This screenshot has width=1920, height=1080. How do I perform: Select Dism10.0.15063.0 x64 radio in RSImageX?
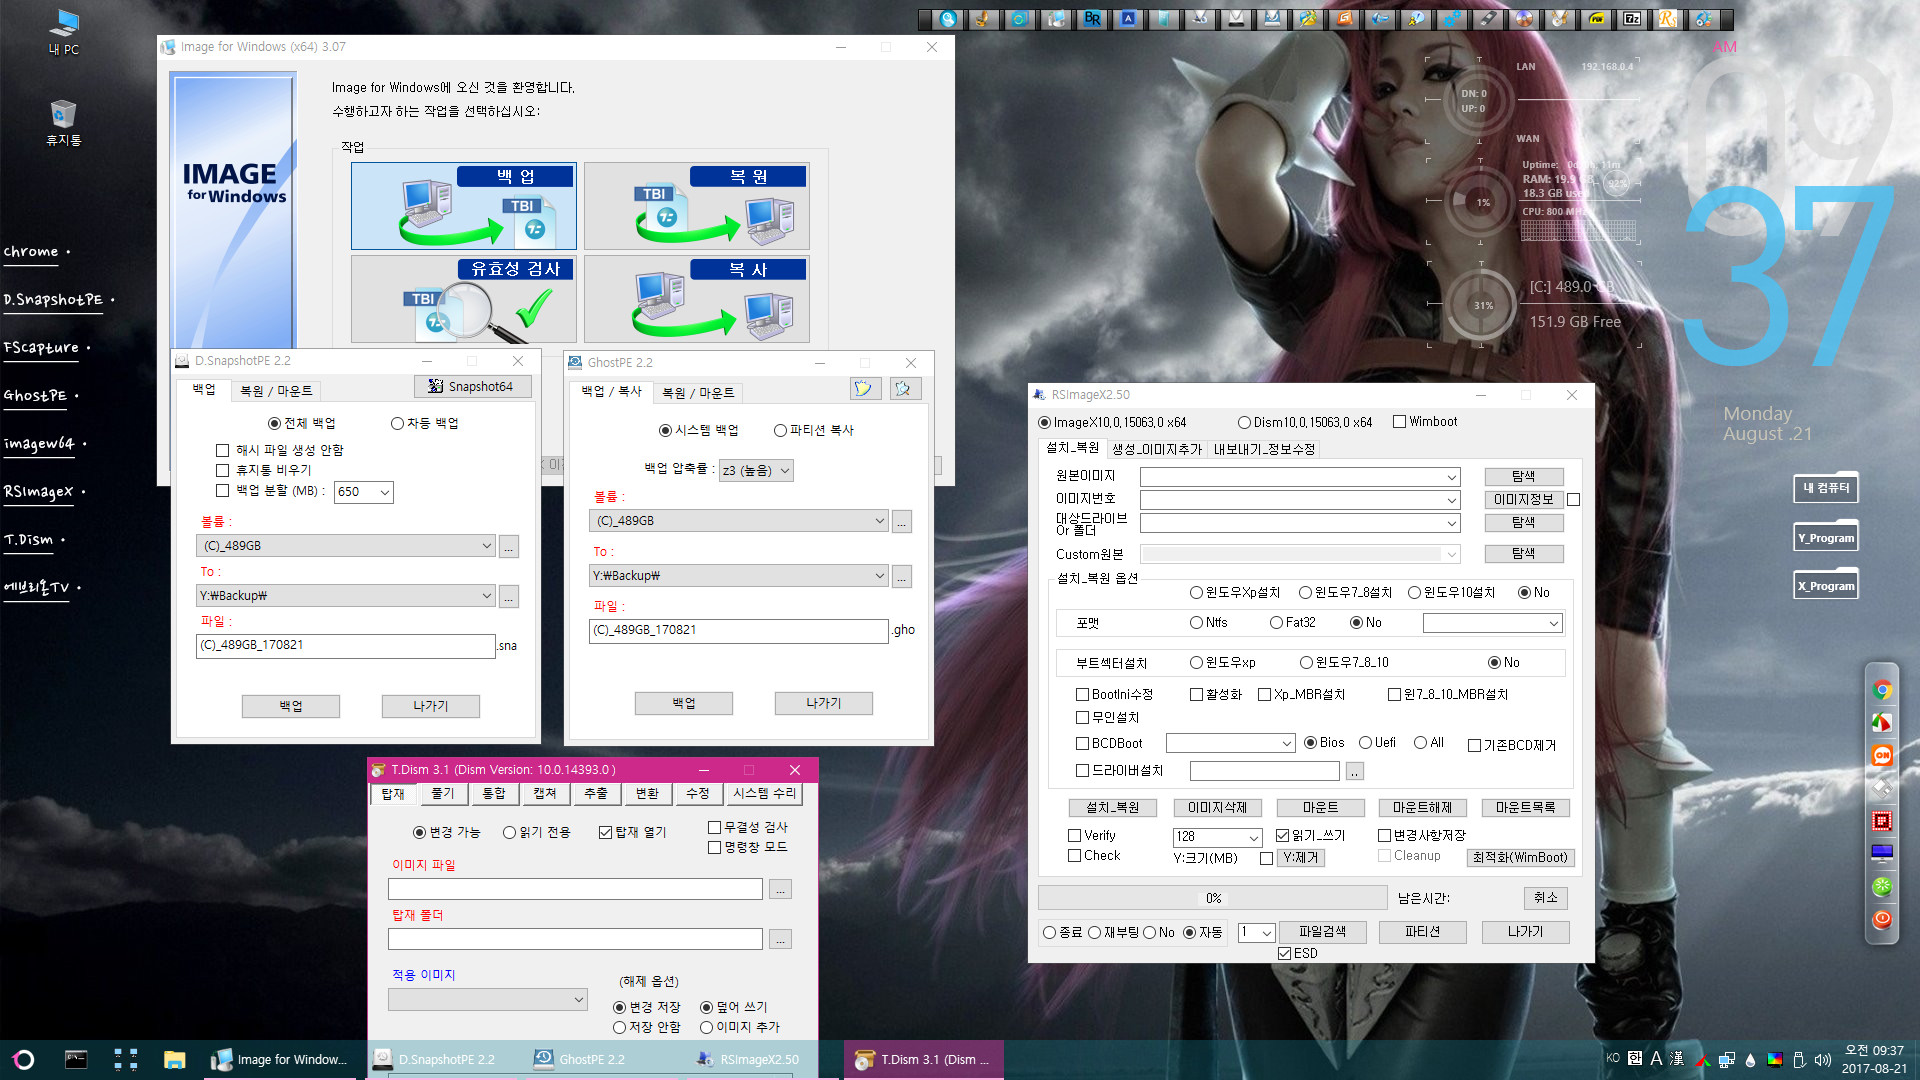pos(1244,422)
